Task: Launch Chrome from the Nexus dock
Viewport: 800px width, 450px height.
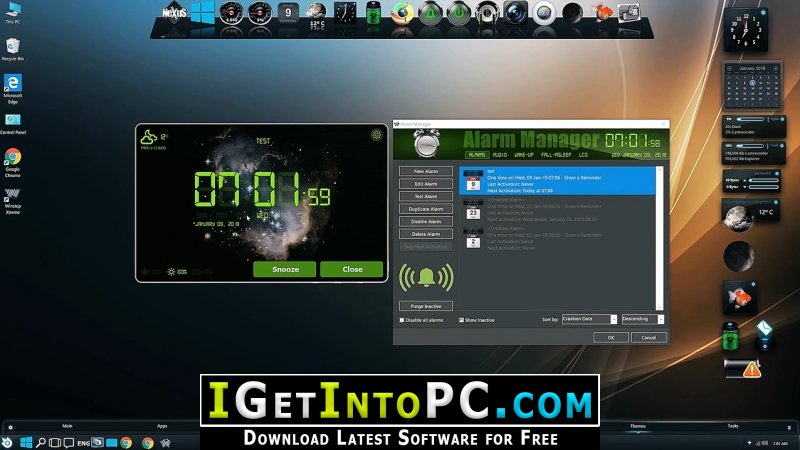Action: pyautogui.click(x=402, y=13)
